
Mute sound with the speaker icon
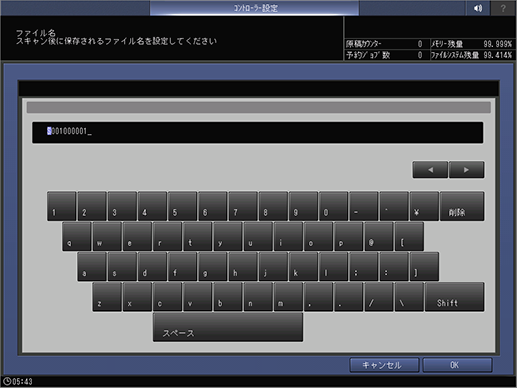click(478, 8)
